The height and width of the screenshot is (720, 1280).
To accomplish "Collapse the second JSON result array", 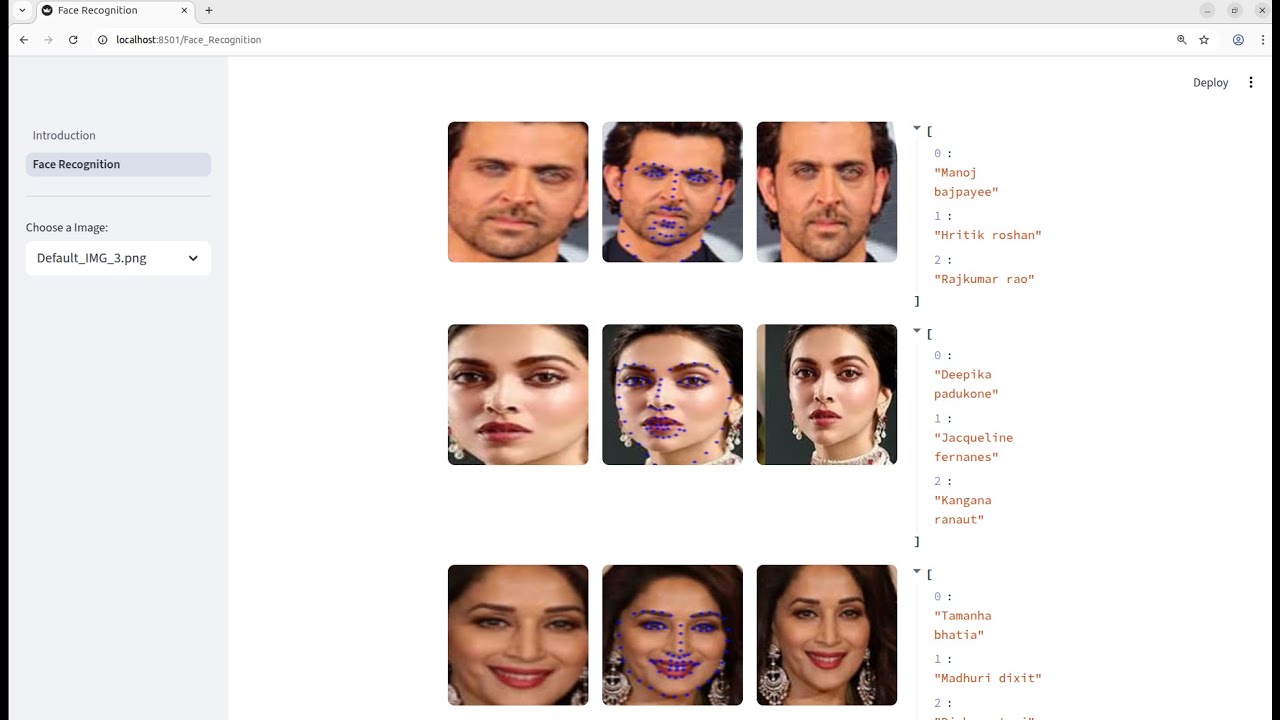I will (x=916, y=330).
